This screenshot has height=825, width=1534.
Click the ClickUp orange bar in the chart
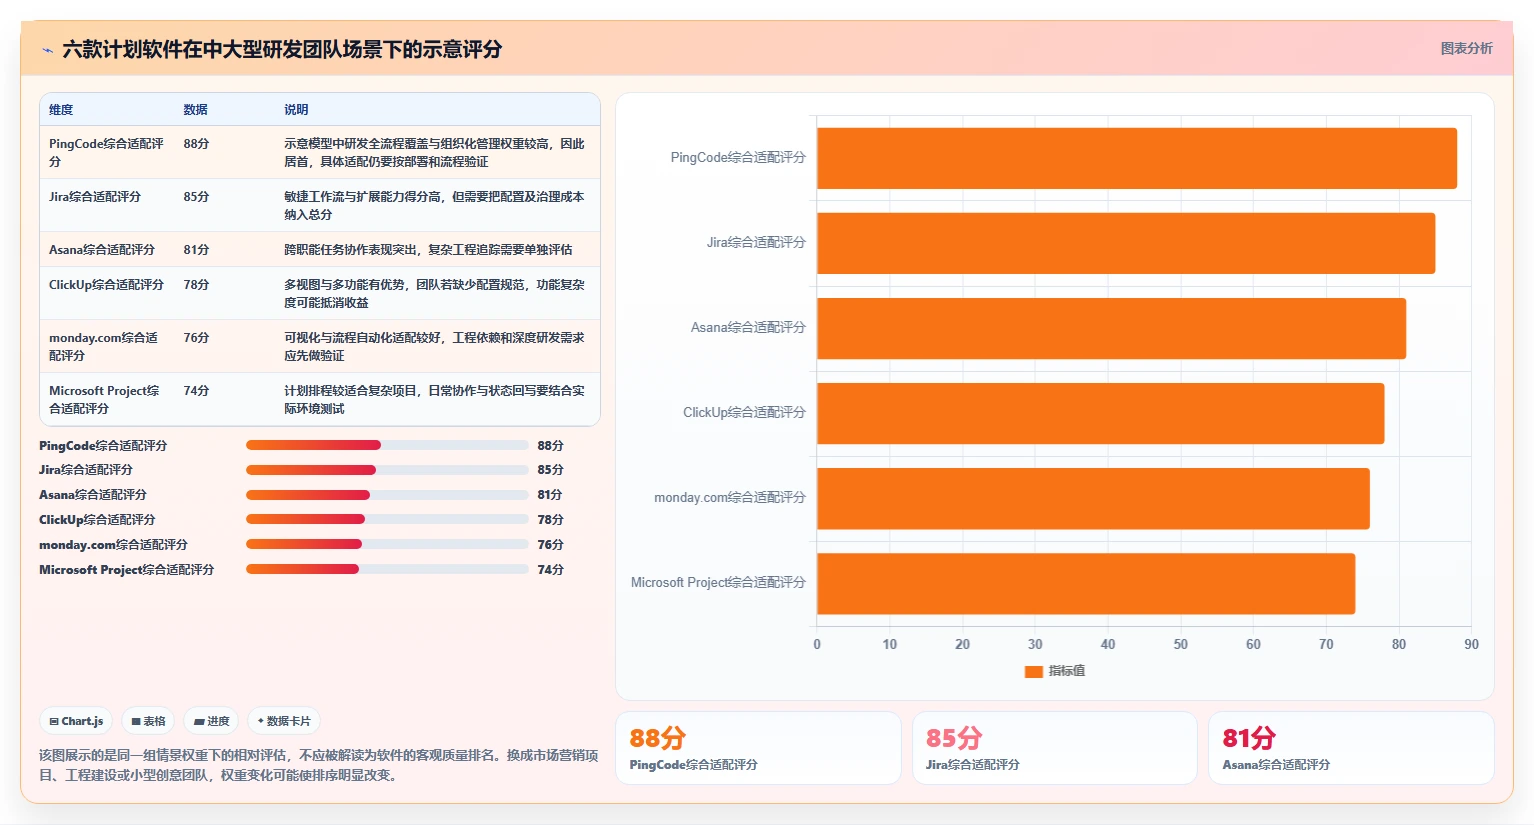(1100, 413)
